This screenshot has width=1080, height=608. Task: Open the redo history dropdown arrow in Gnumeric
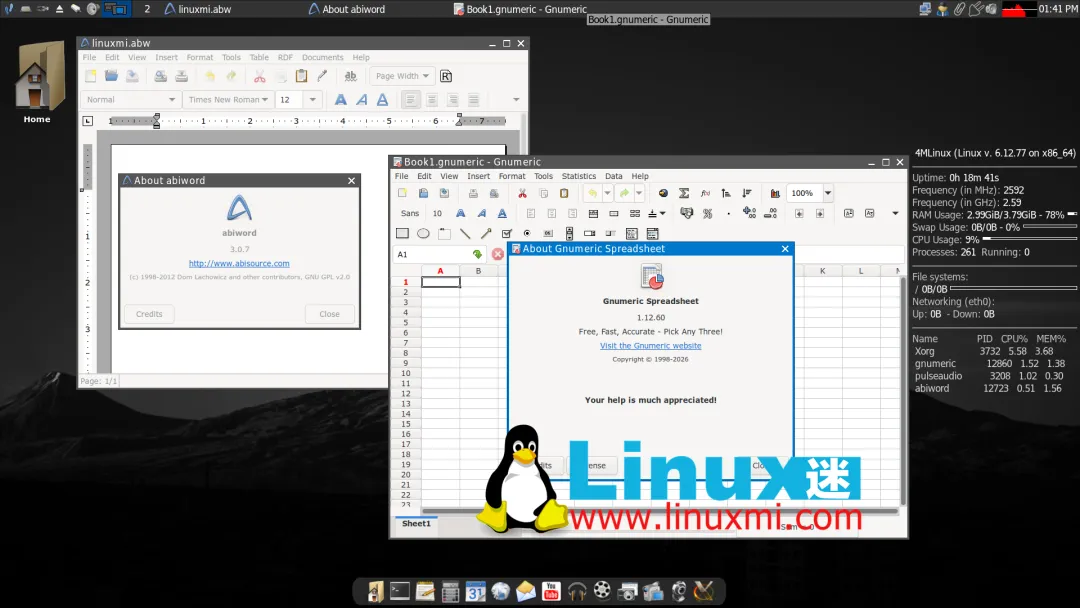click(639, 193)
